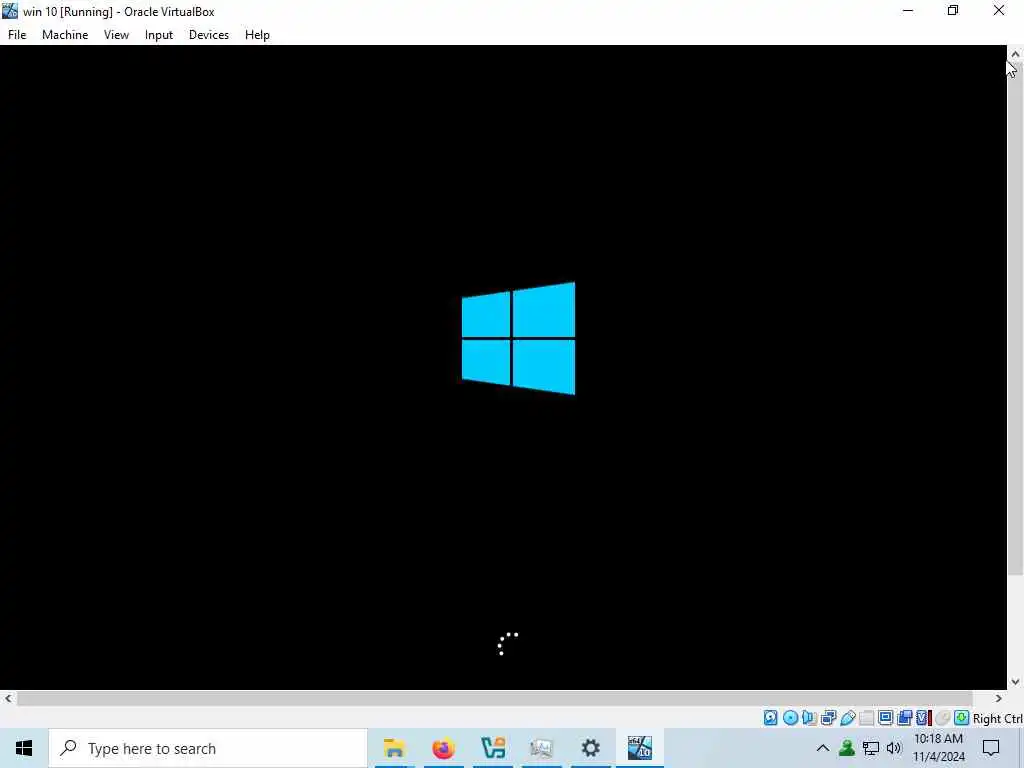Minimize the VirtualBox window
Image resolution: width=1024 pixels, height=768 pixels.
pyautogui.click(x=908, y=10)
